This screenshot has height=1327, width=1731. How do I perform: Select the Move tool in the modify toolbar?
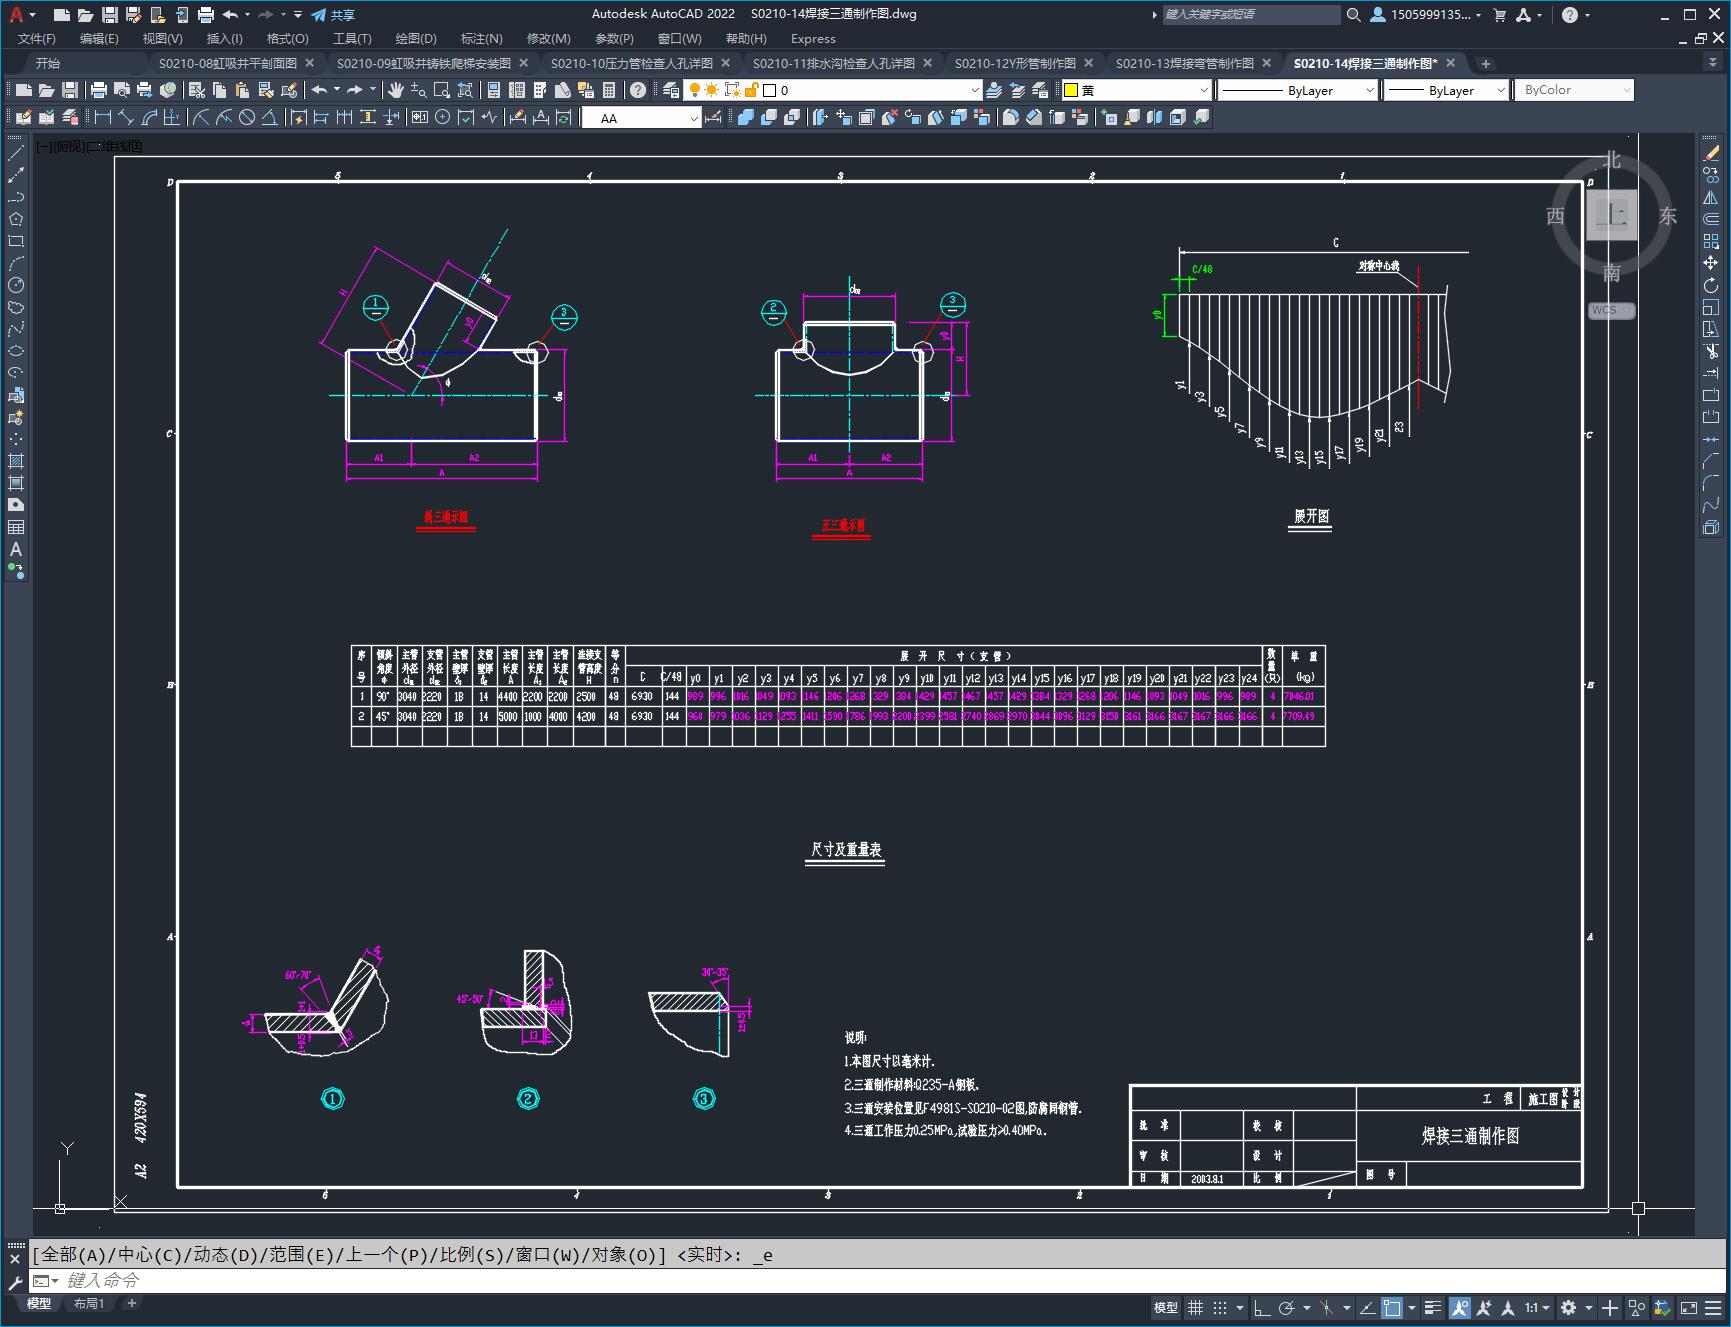click(1711, 263)
